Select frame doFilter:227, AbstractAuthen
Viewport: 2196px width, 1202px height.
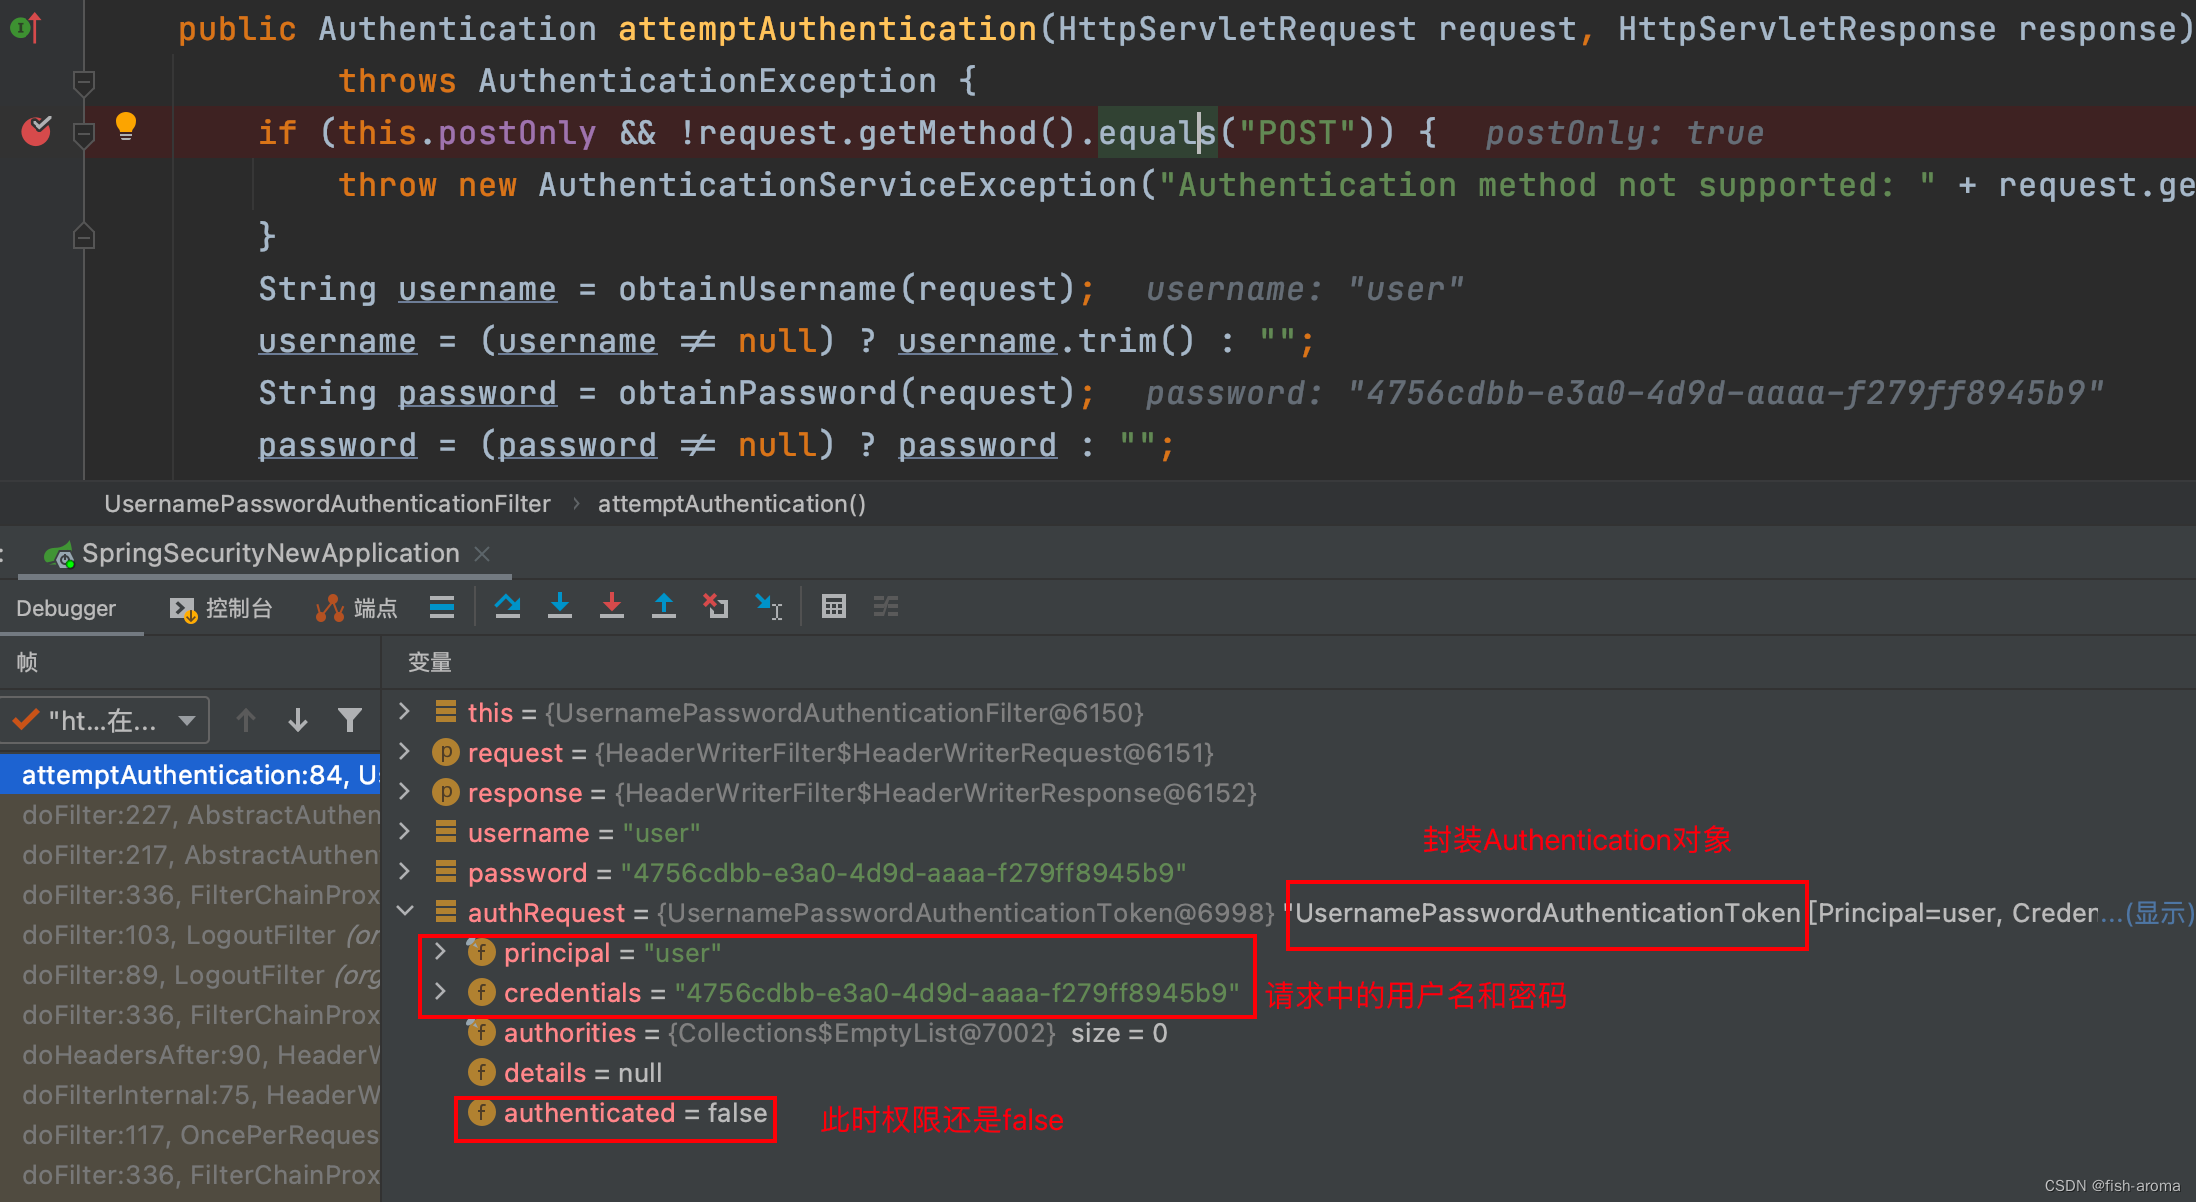[x=190, y=815]
